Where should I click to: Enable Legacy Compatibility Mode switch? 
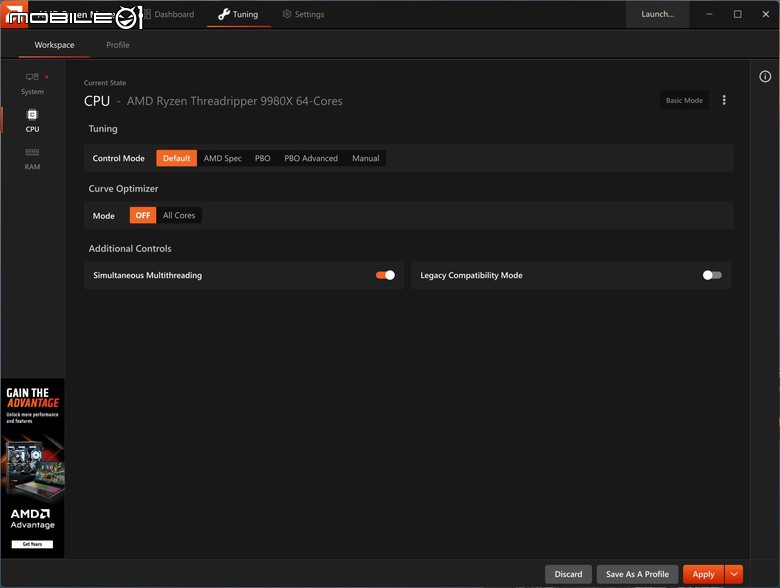[712, 275]
